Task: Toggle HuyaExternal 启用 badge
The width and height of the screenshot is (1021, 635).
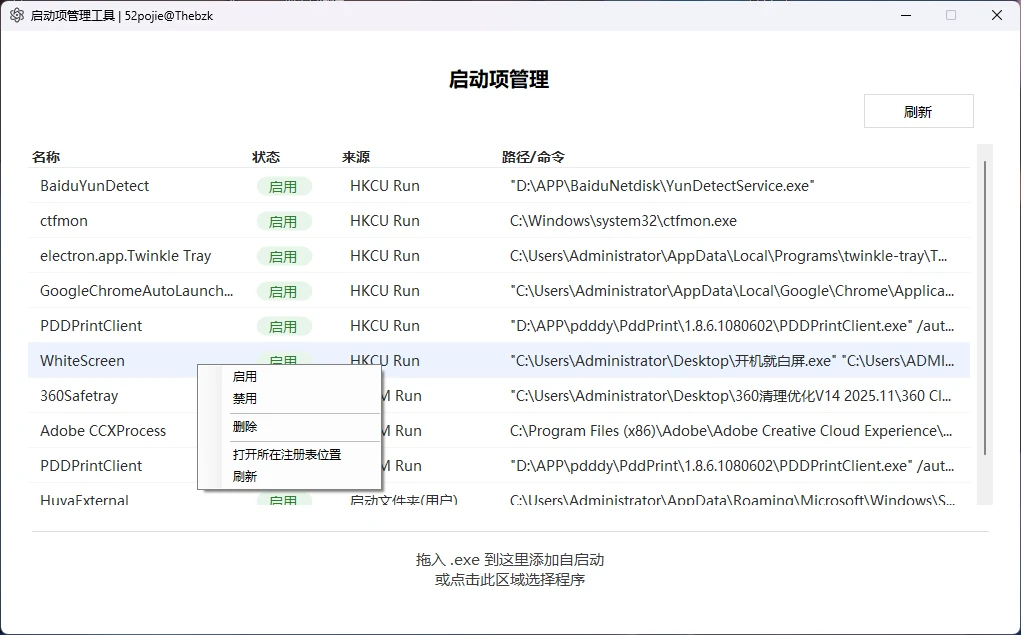Action: click(285, 498)
